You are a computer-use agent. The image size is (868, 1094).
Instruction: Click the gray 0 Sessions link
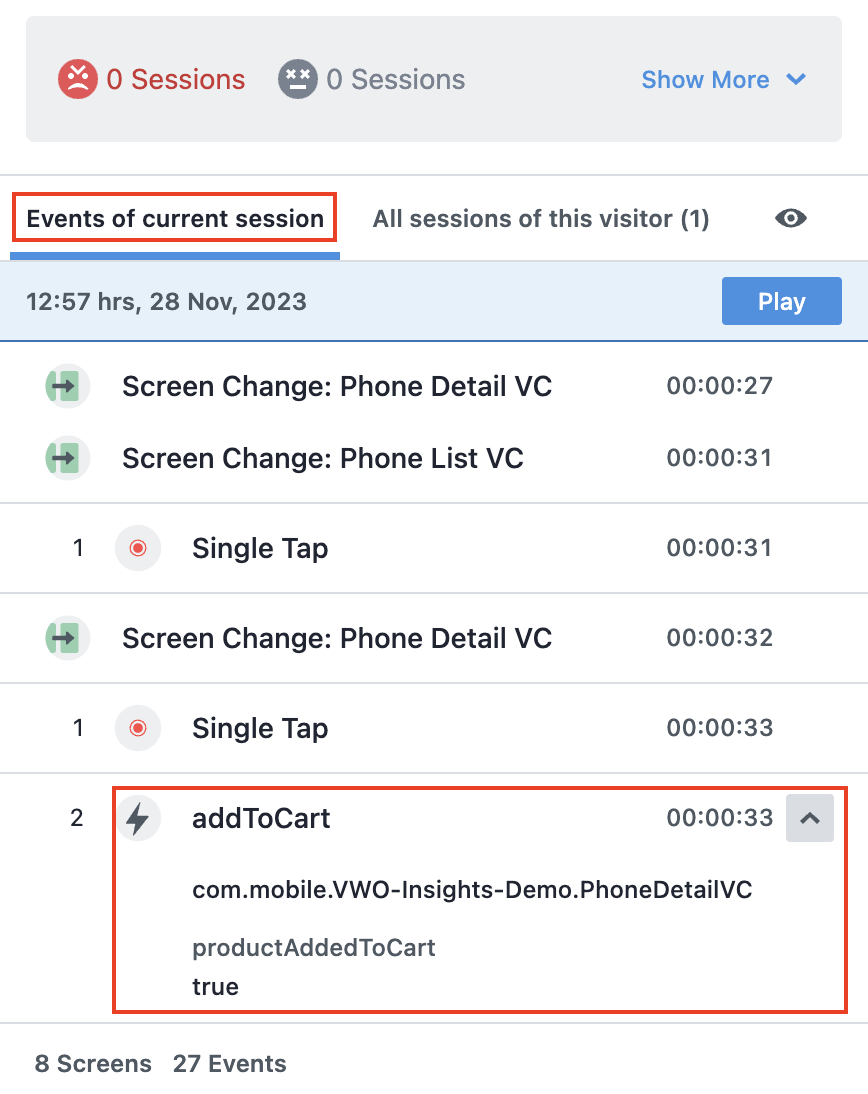click(396, 80)
